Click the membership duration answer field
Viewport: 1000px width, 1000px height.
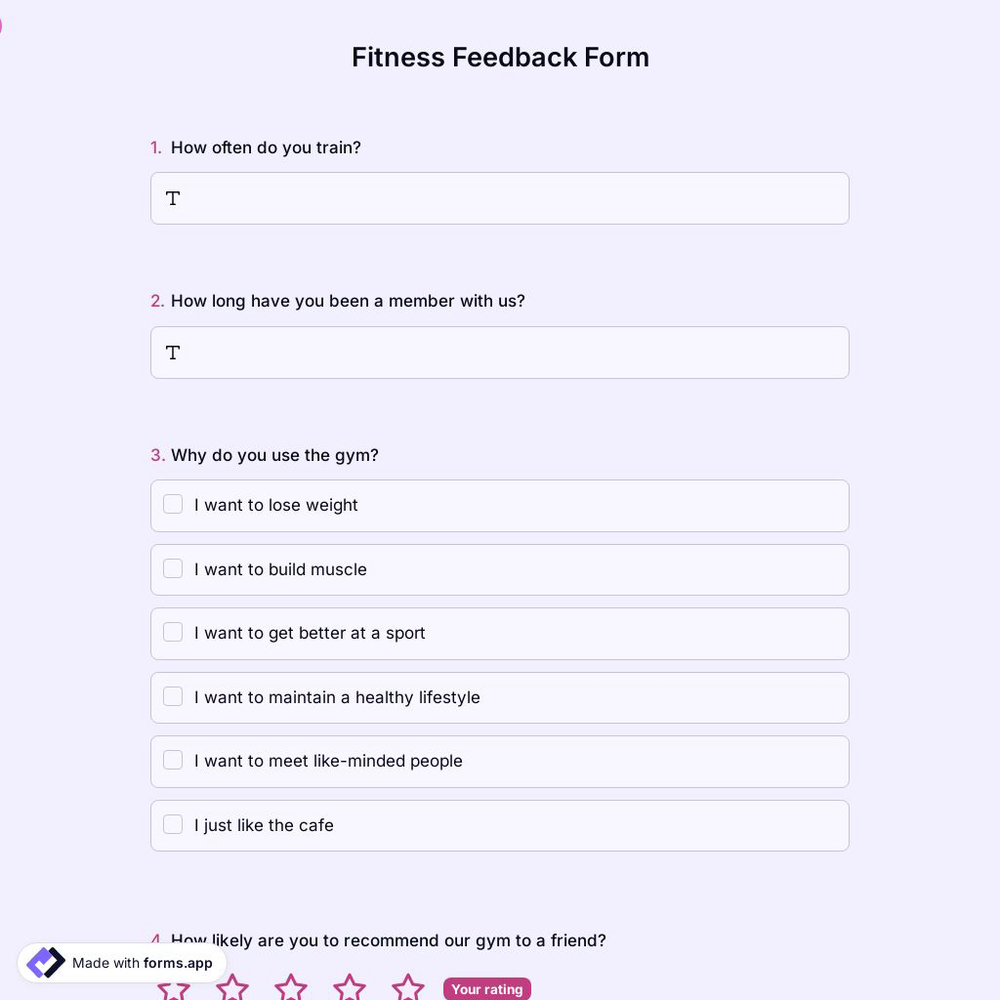tap(500, 352)
